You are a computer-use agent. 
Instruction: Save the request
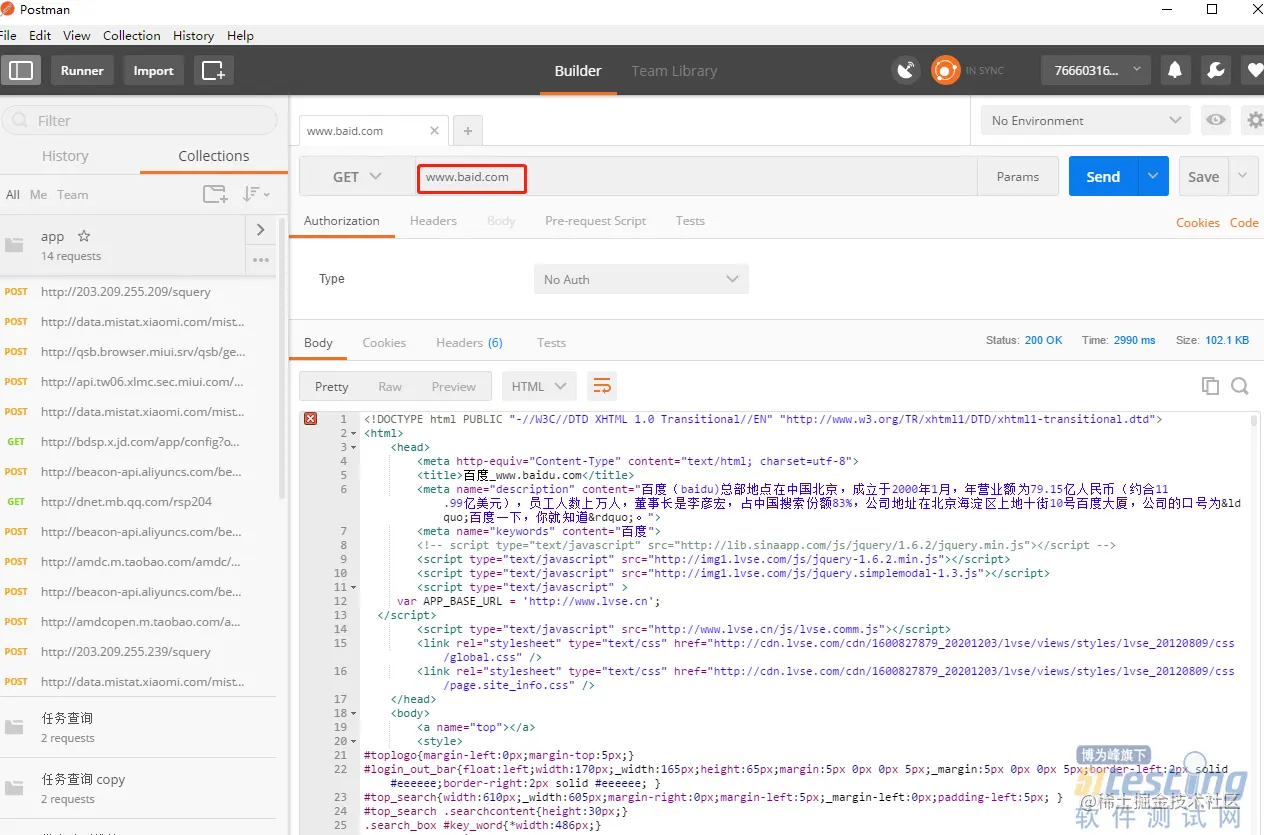click(x=1203, y=176)
